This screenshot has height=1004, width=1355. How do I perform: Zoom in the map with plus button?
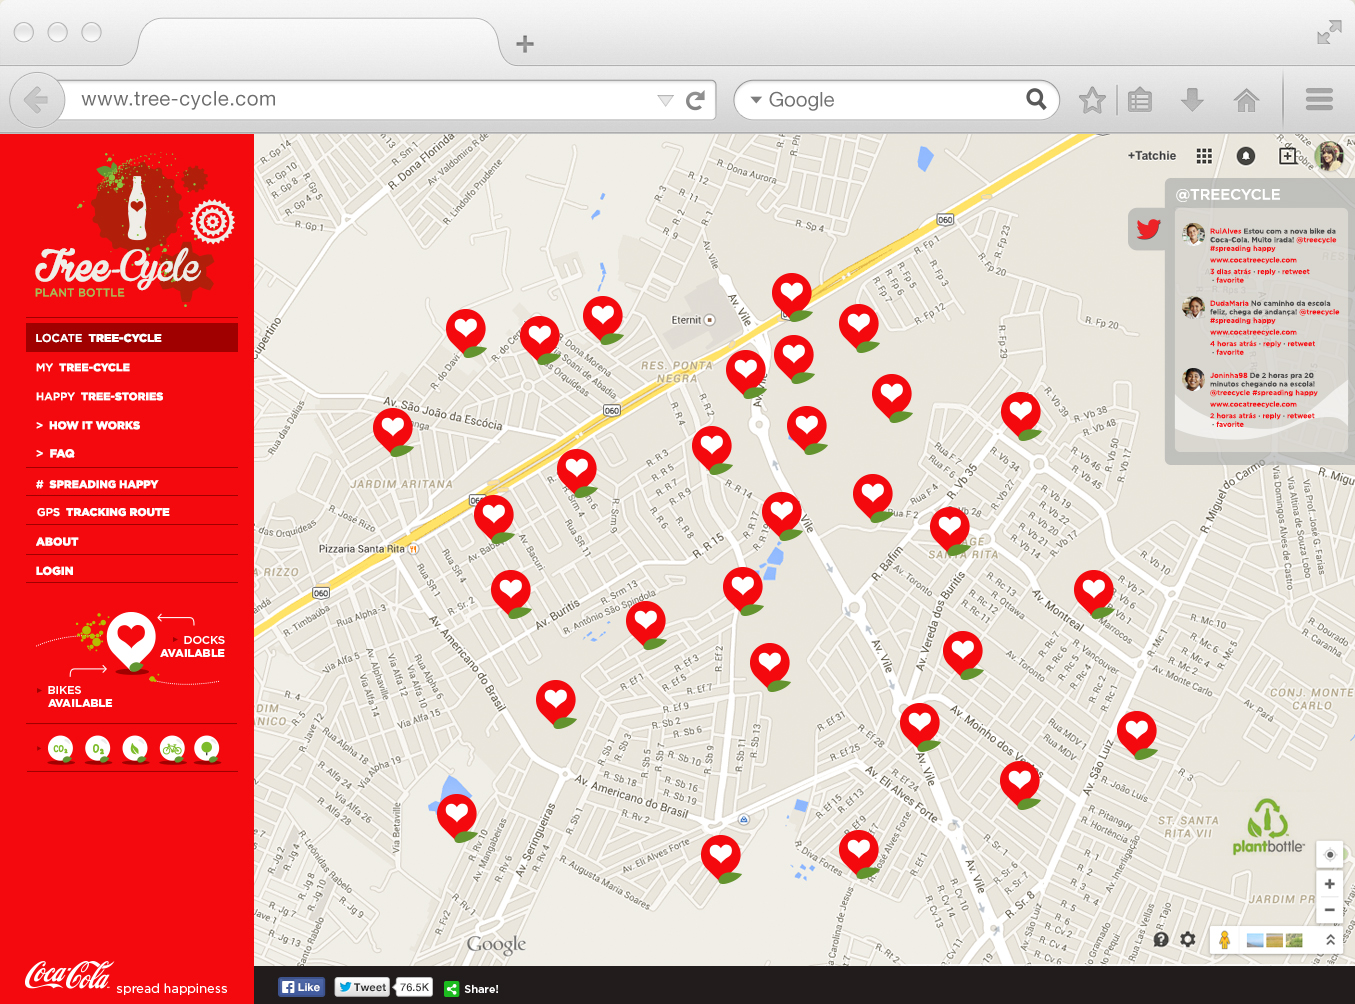tap(1329, 884)
